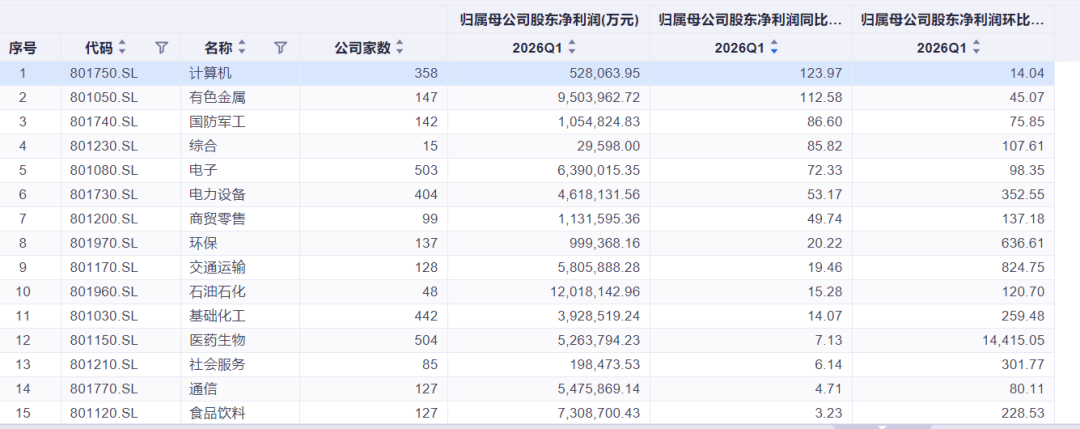Click quarter-over-quarter value 636.61
Image resolution: width=1080 pixels, height=429 pixels.
1023,243
